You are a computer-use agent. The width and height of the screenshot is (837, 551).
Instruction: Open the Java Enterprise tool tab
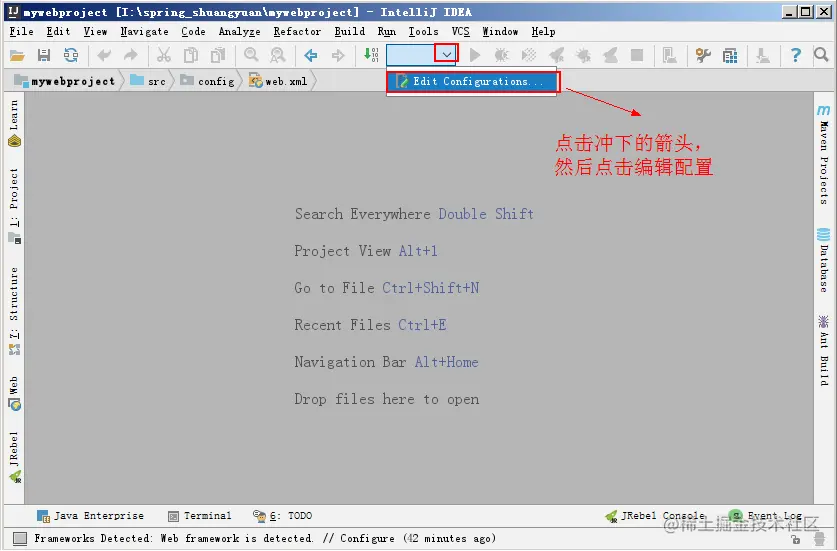[x=90, y=516]
